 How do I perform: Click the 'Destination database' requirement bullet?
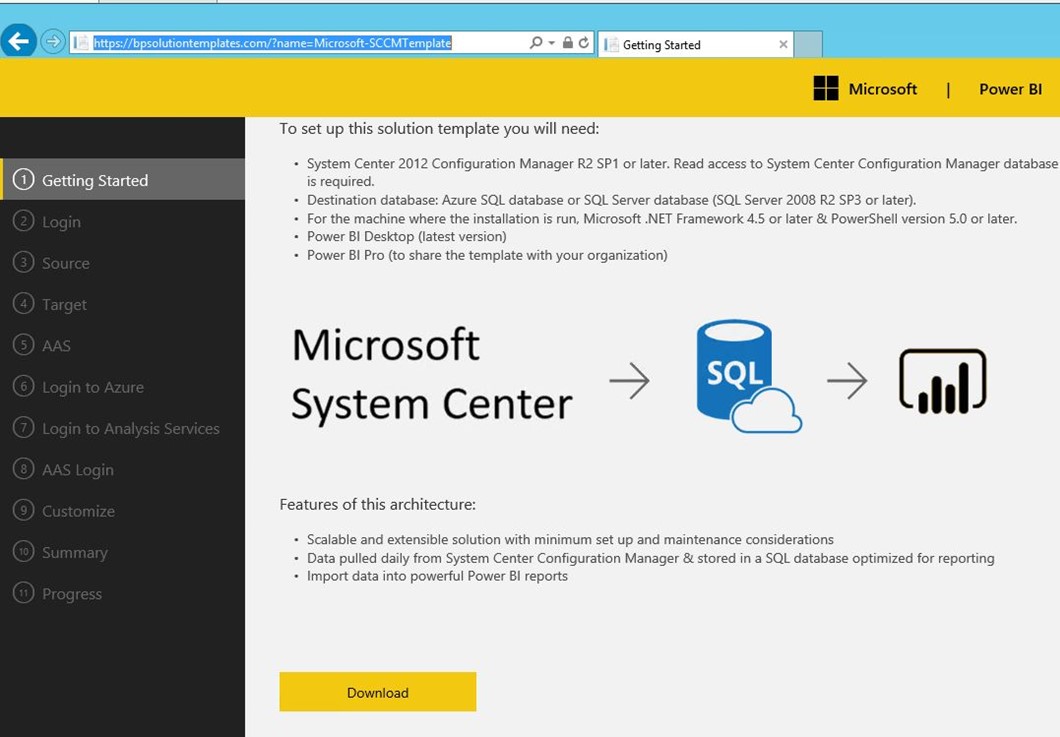point(611,200)
